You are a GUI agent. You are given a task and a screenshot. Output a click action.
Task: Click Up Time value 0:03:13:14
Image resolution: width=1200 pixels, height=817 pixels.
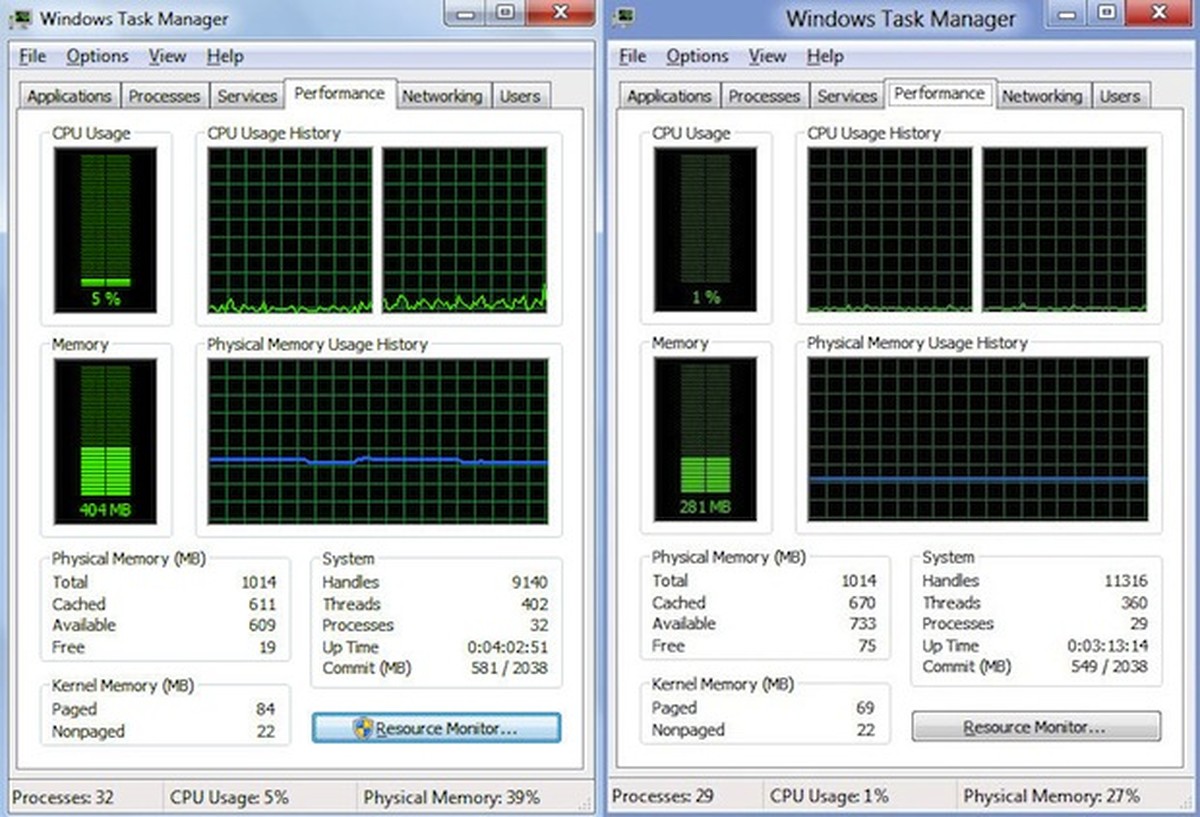(x=1107, y=645)
